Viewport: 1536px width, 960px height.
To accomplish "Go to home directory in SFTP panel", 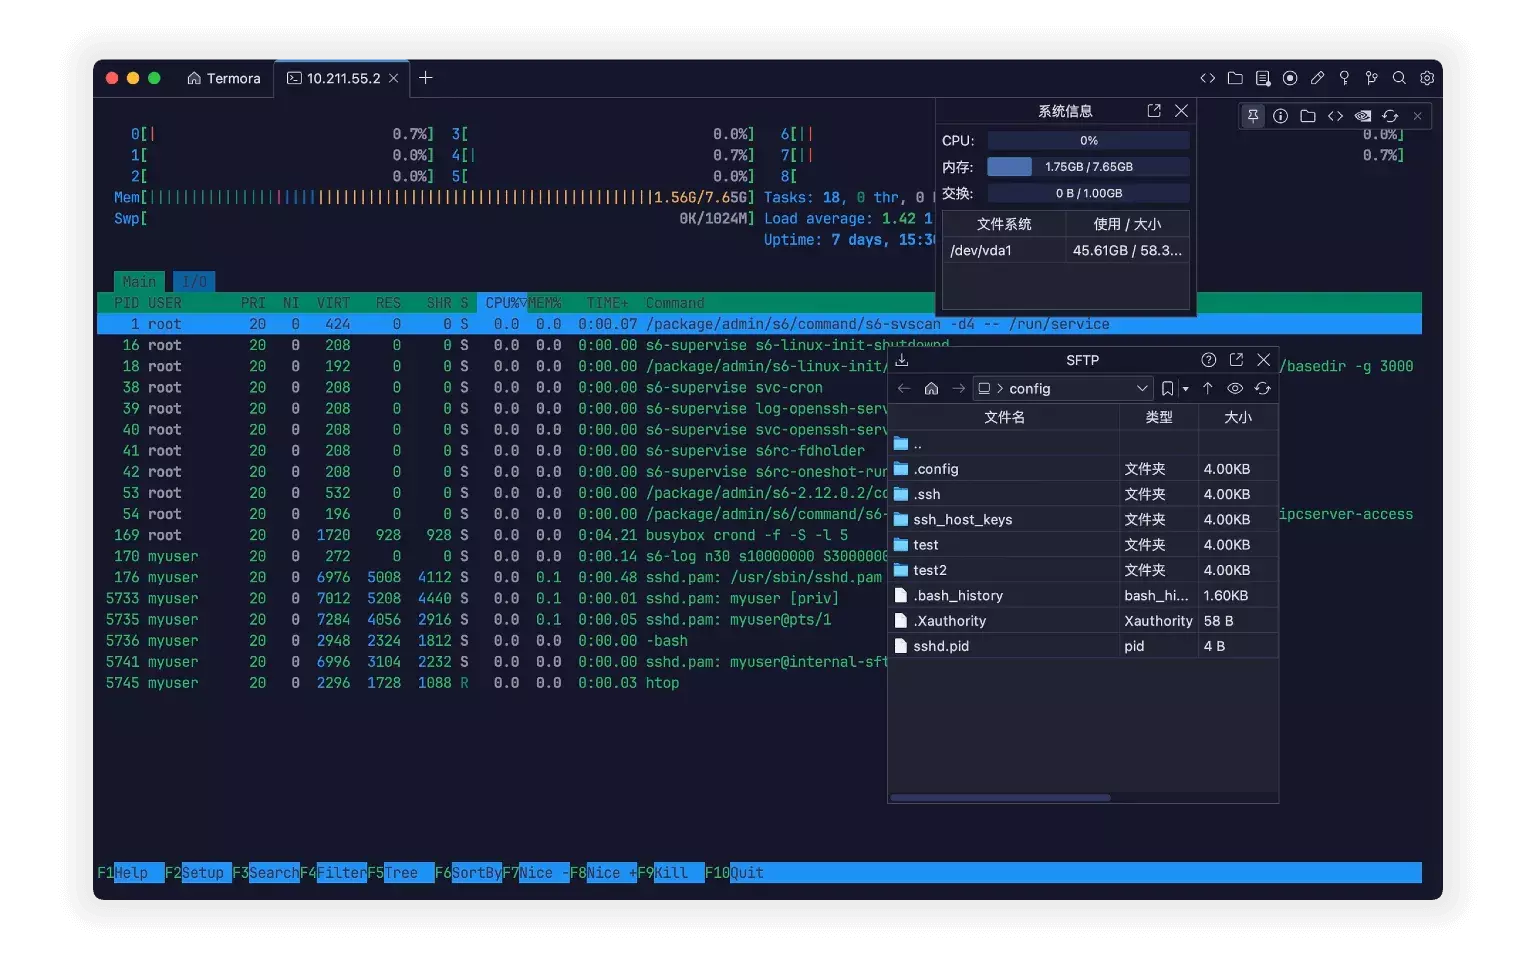I will [931, 388].
